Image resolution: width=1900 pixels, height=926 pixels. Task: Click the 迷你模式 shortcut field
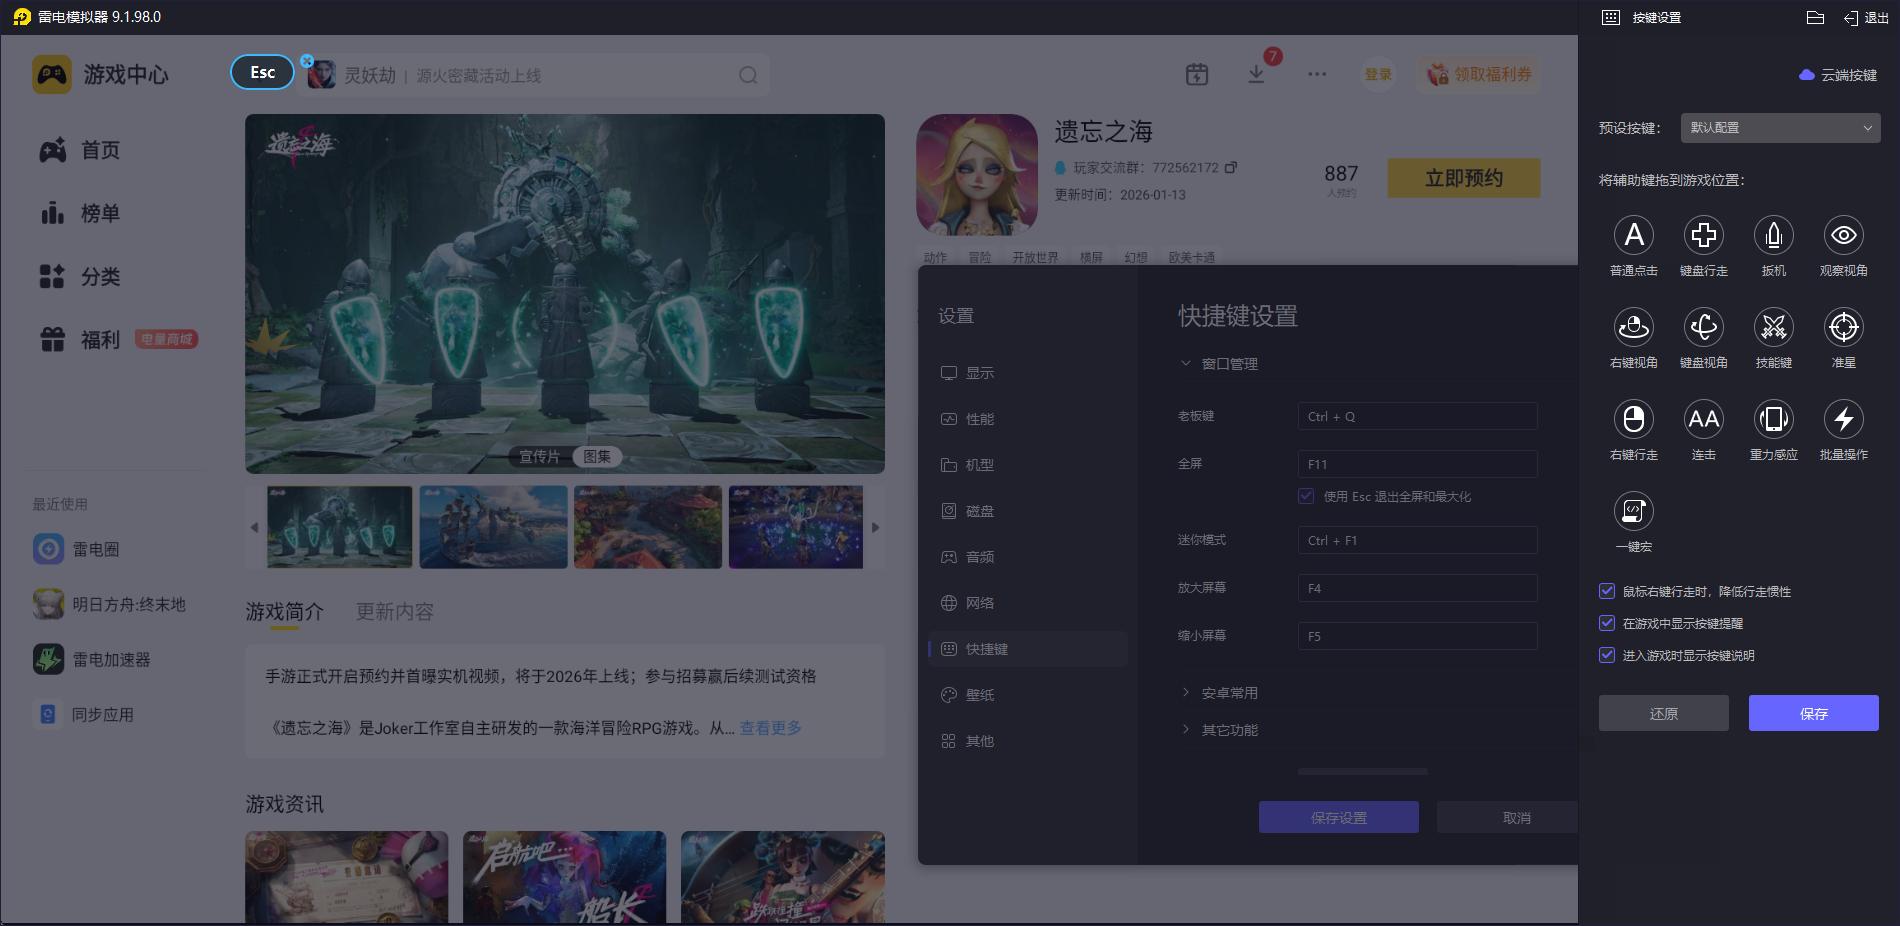click(x=1418, y=540)
